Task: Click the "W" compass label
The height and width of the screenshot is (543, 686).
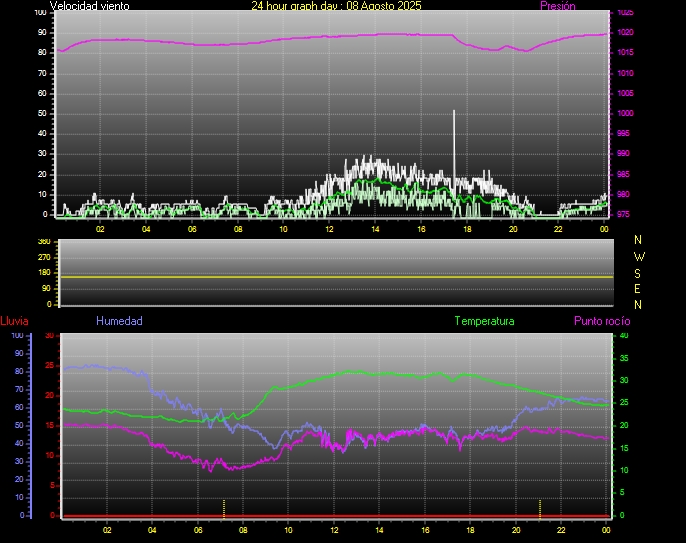Action: pyautogui.click(x=639, y=256)
